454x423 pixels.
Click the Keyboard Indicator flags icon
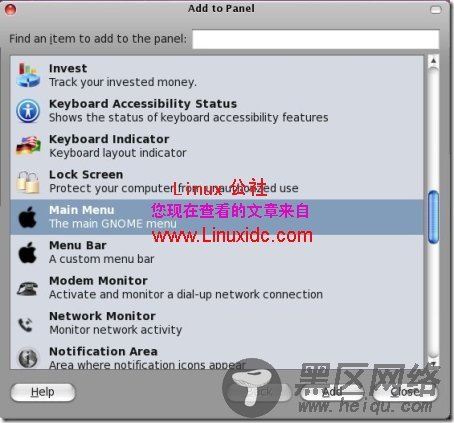click(28, 145)
